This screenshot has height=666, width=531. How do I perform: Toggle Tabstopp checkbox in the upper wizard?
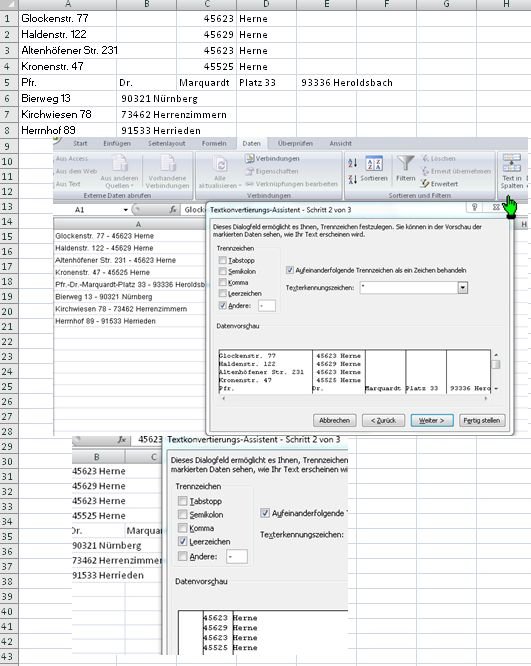coord(223,260)
